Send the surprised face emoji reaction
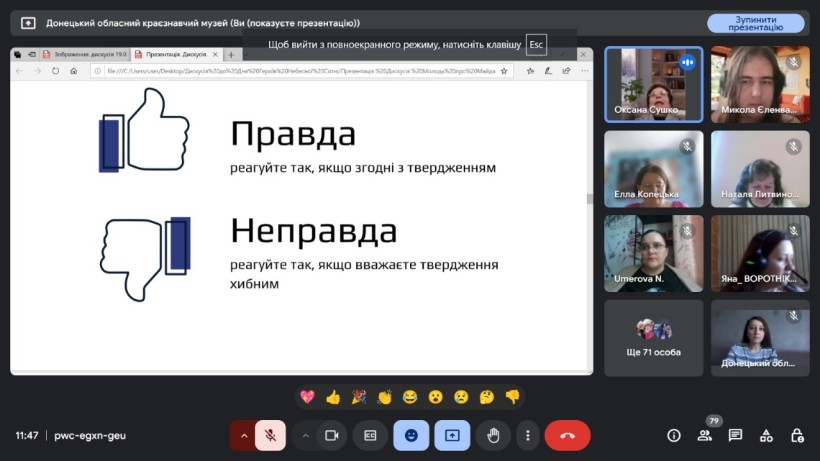 (x=436, y=397)
